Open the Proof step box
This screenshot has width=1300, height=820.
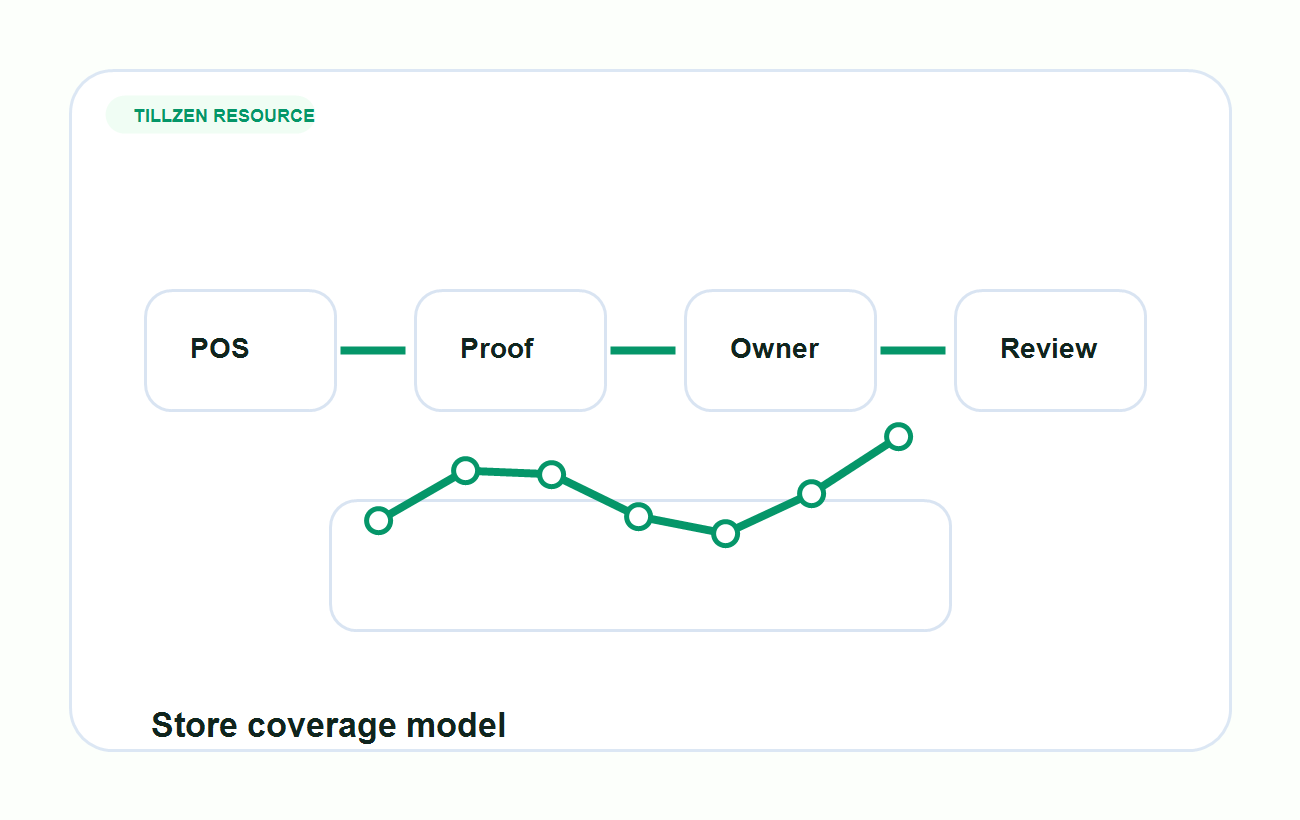coord(510,350)
